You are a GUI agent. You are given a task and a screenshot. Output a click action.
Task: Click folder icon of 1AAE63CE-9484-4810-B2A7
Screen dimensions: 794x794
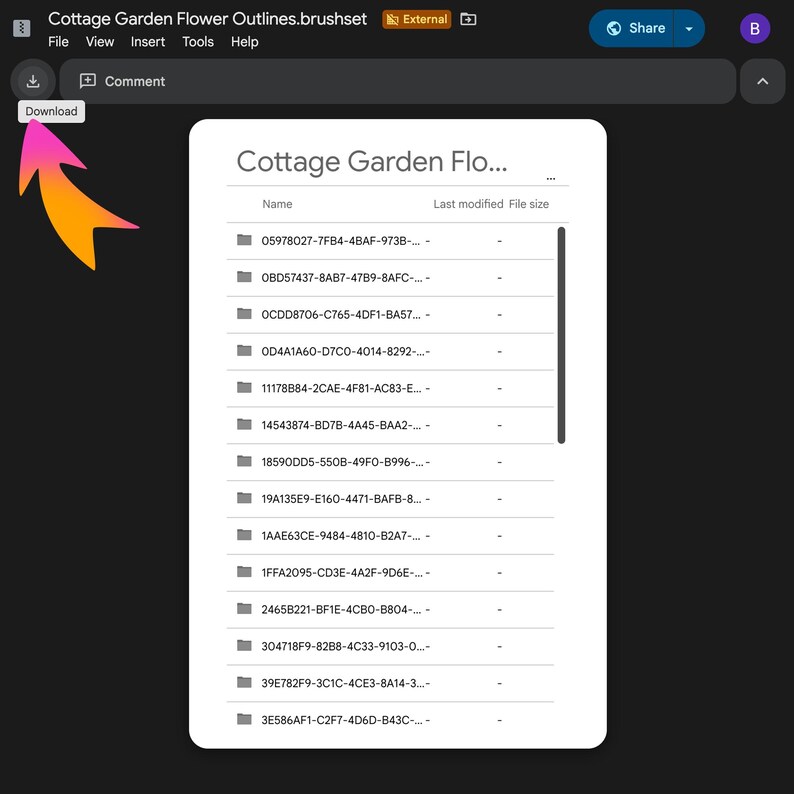(244, 535)
